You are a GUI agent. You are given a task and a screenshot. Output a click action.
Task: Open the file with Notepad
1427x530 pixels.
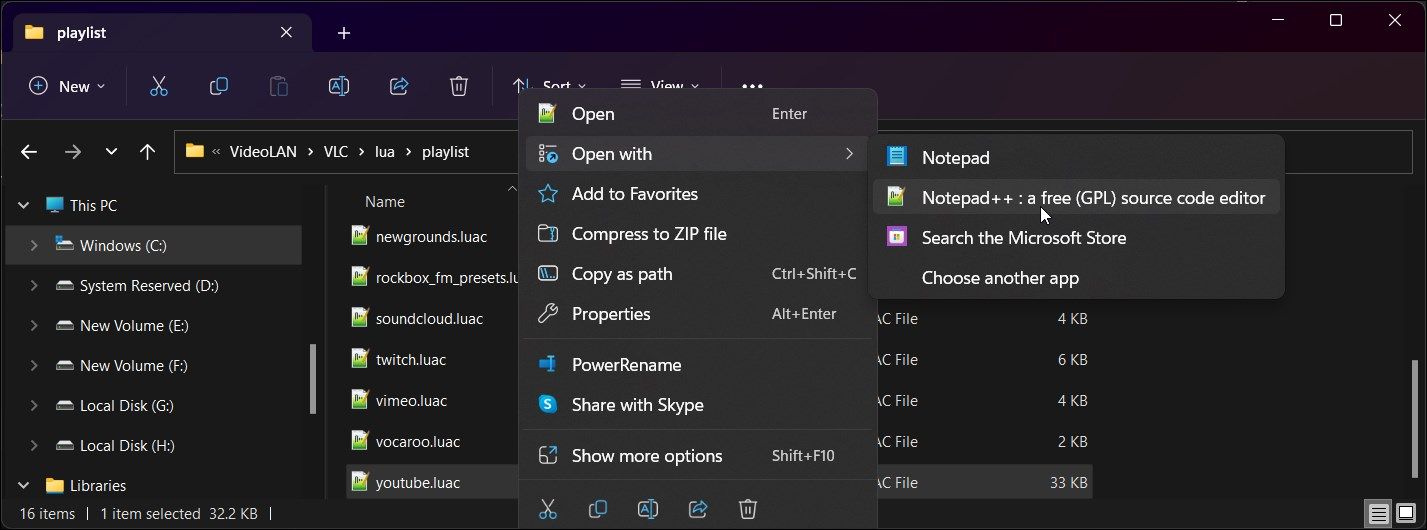coord(1076,157)
